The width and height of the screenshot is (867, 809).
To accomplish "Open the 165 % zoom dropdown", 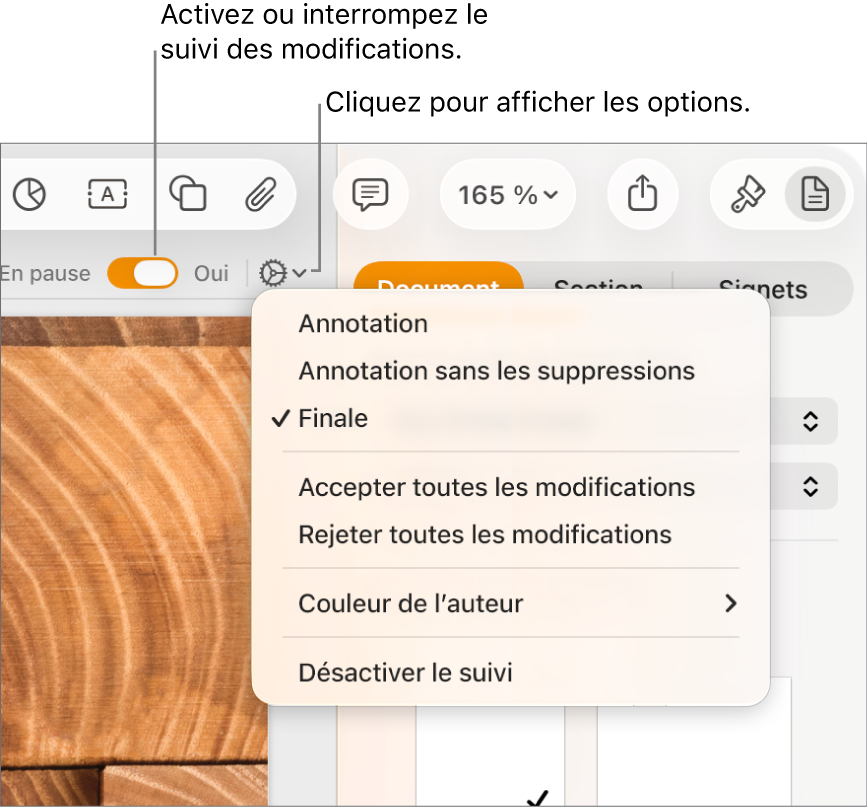I will [508, 195].
